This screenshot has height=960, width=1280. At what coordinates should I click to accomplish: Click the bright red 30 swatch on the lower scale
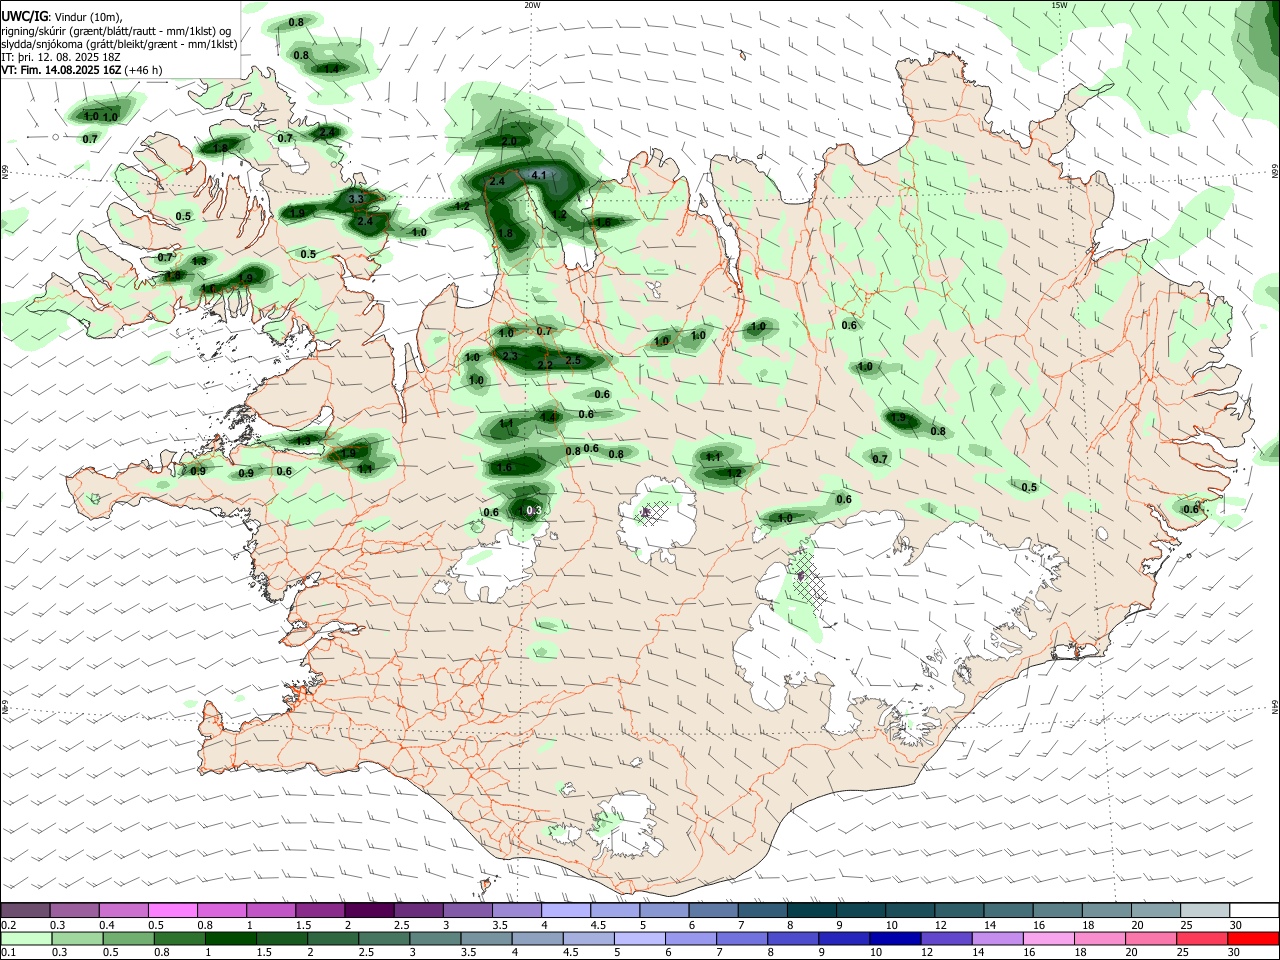click(x=1253, y=938)
